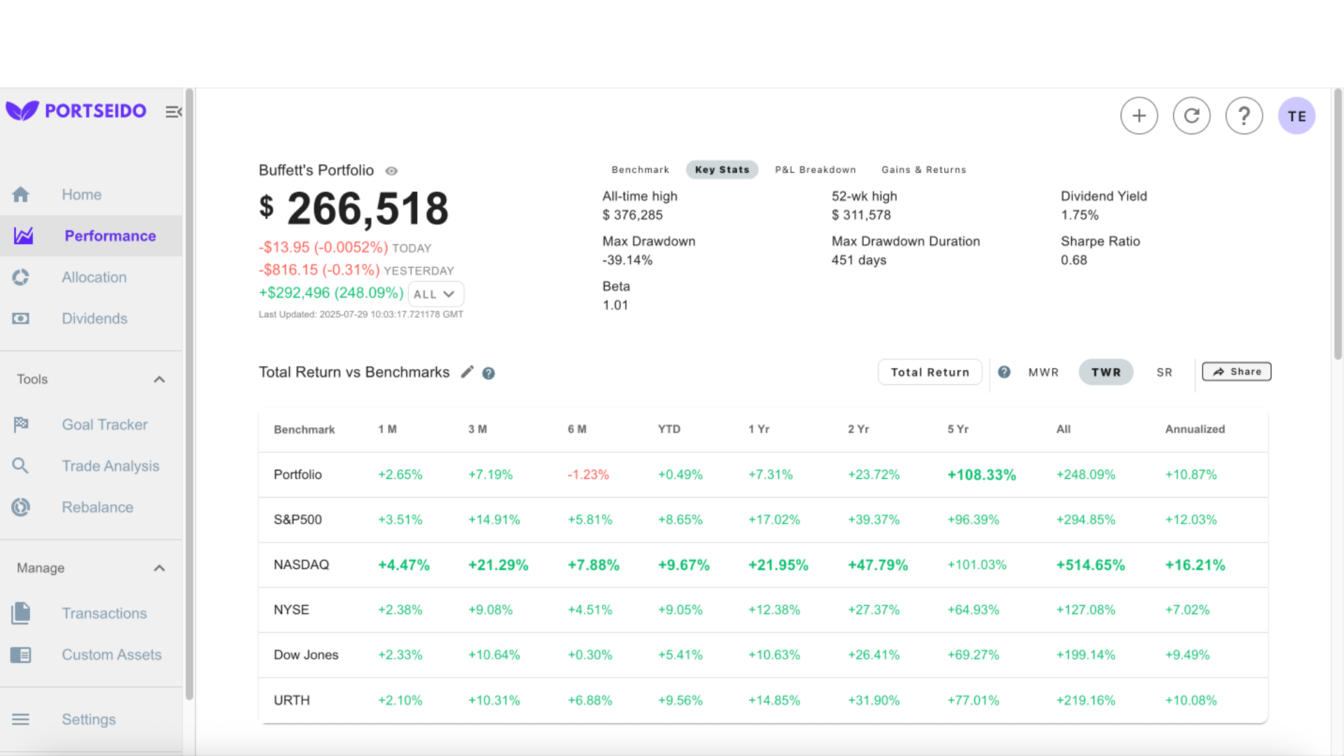Select the TWR return method
This screenshot has width=1344, height=756.
tap(1105, 372)
